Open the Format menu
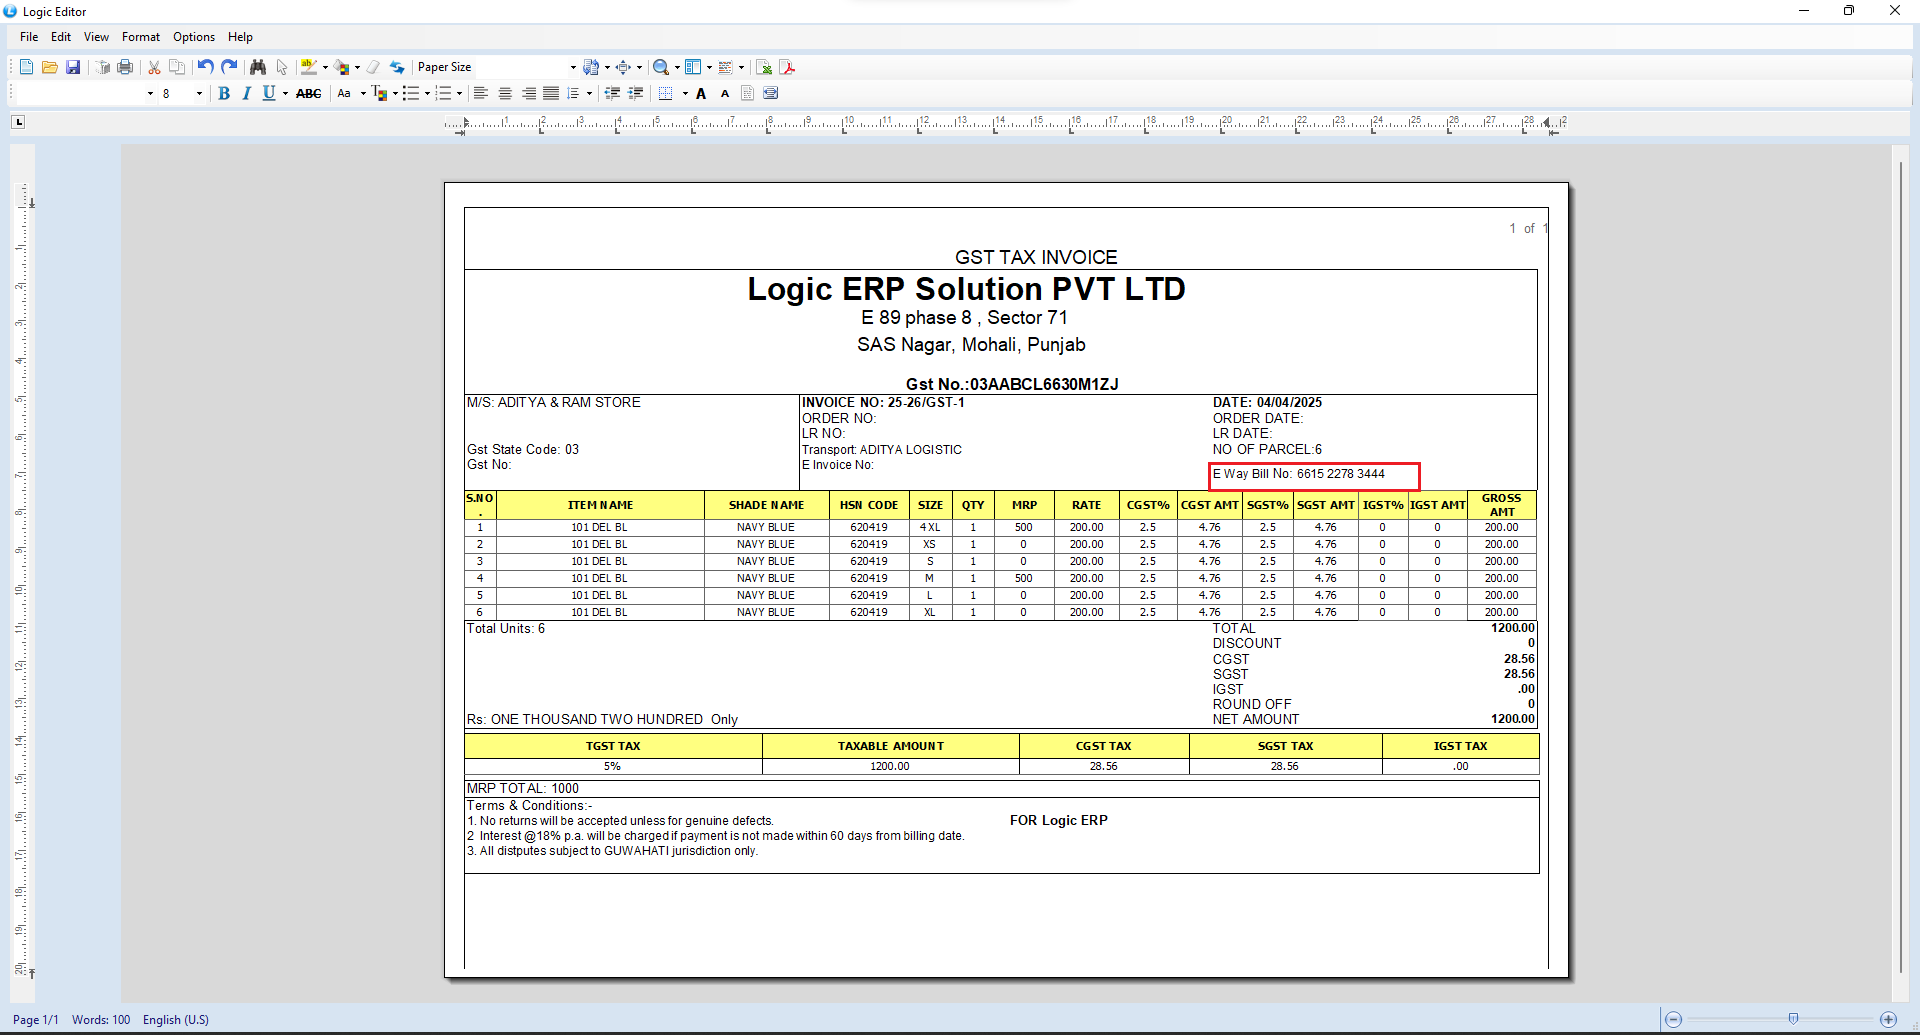 (x=140, y=37)
